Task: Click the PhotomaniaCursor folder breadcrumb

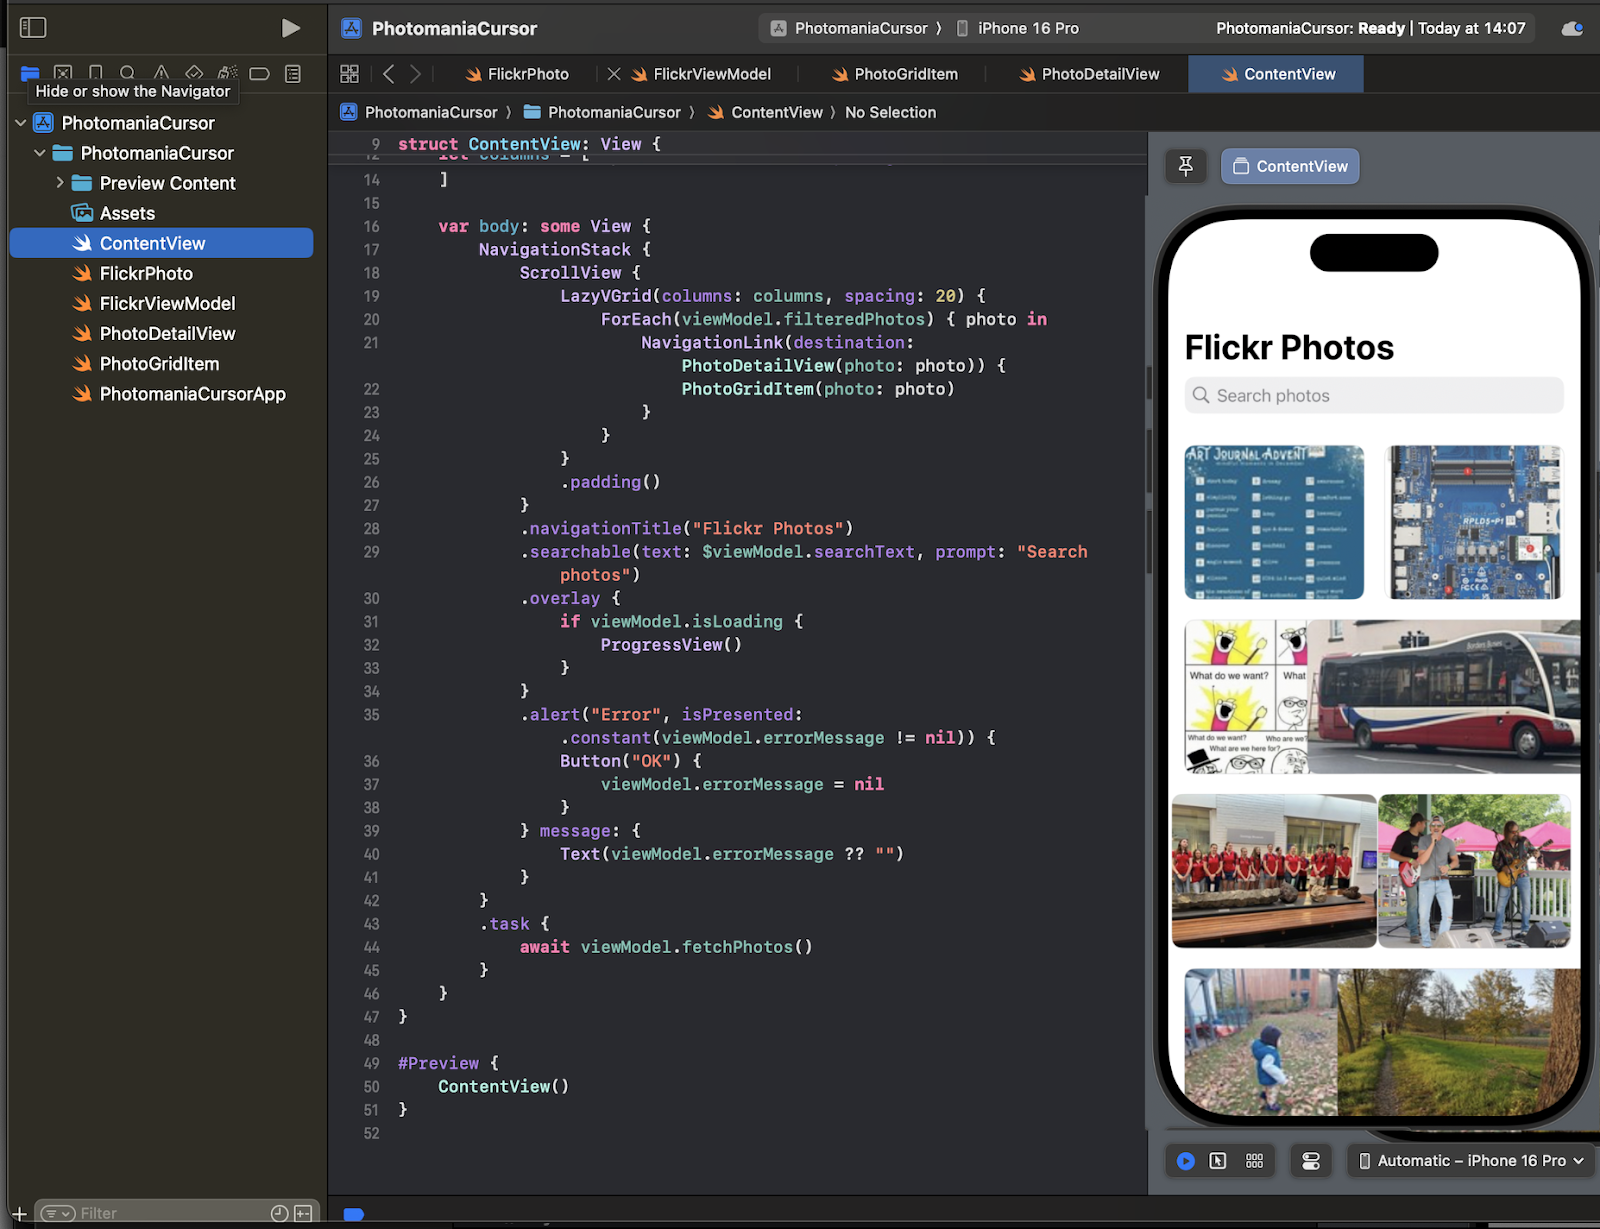Action: coord(602,112)
